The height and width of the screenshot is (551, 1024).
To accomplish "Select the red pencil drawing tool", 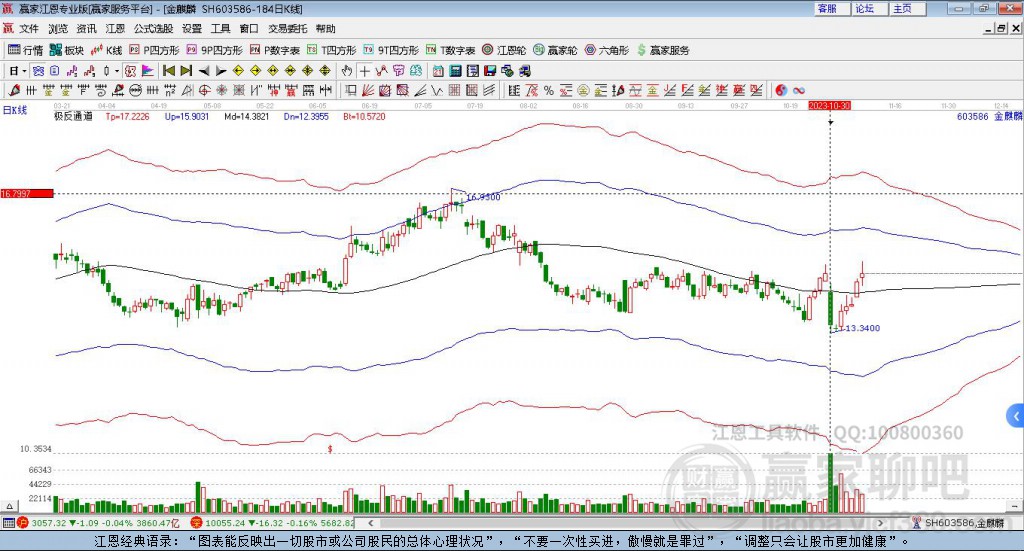I will 14,90.
